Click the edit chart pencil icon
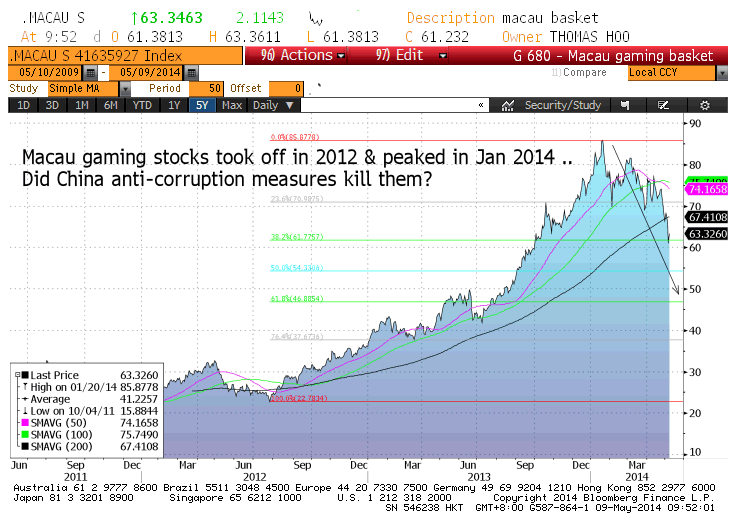Viewport: 736px width, 527px height. (x=665, y=104)
